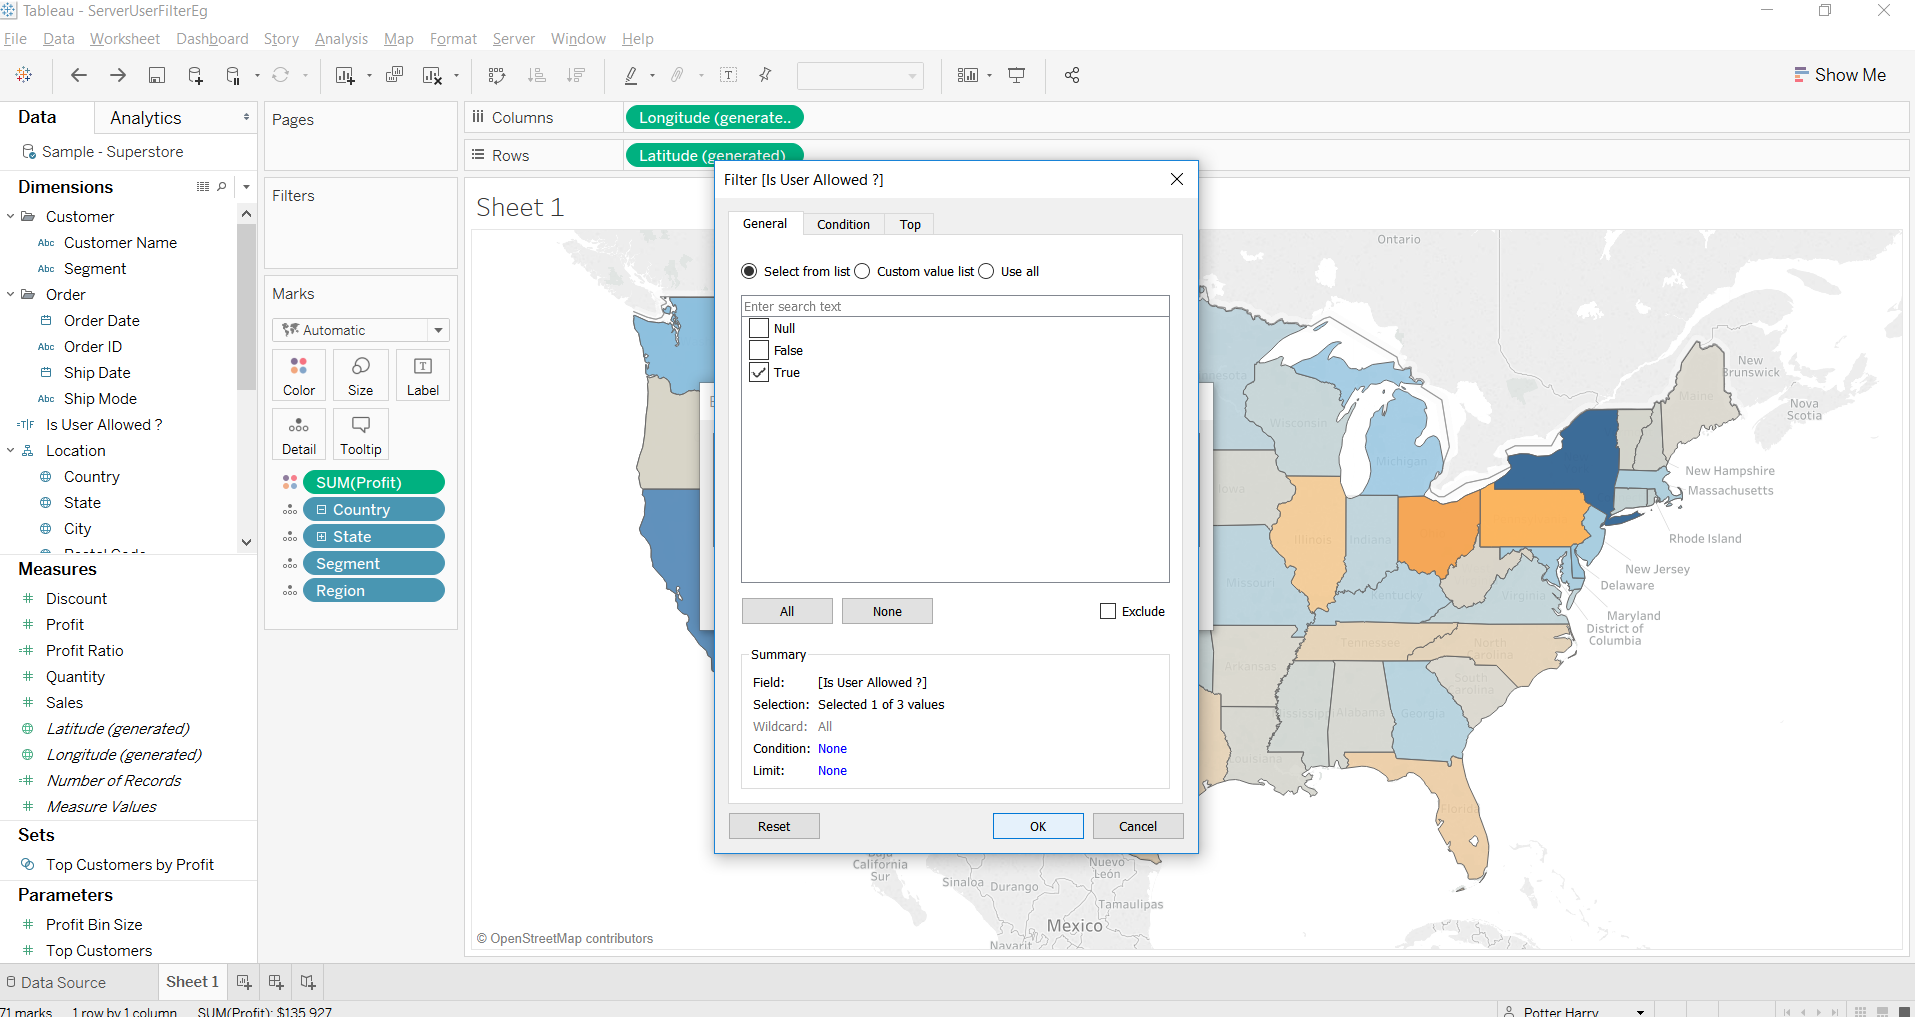Image resolution: width=1915 pixels, height=1017 pixels.
Task: Share workbook with others
Action: [x=1072, y=75]
